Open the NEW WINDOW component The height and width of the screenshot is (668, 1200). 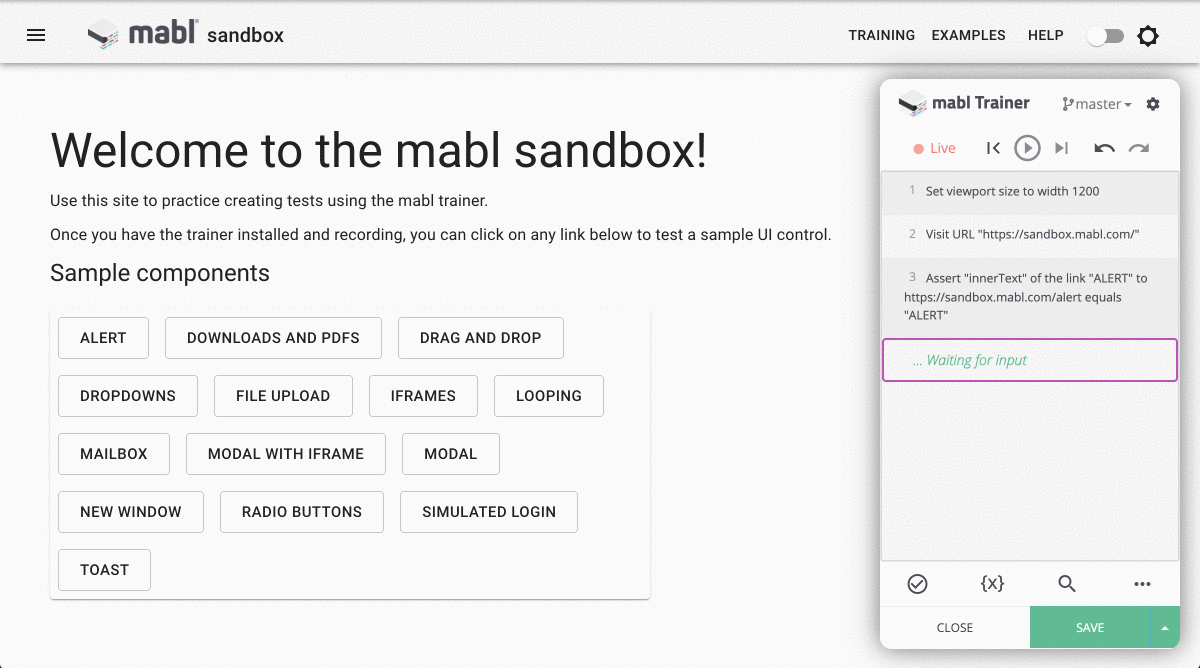pyautogui.click(x=131, y=512)
